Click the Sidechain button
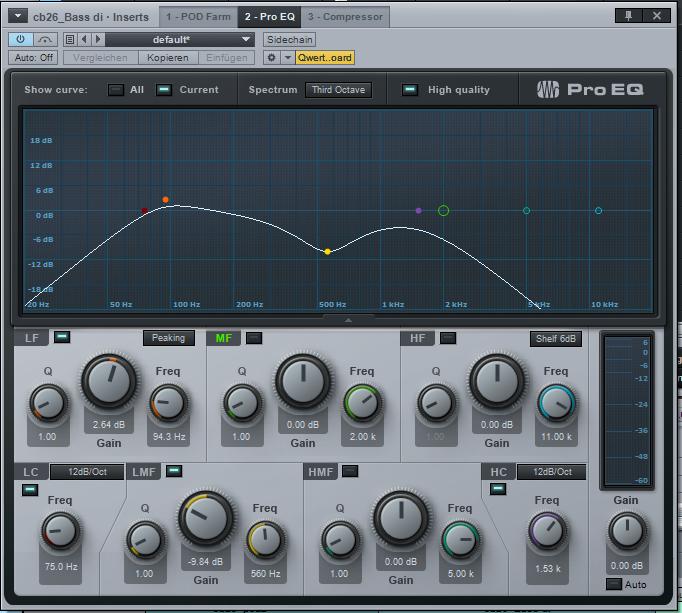 (x=290, y=40)
